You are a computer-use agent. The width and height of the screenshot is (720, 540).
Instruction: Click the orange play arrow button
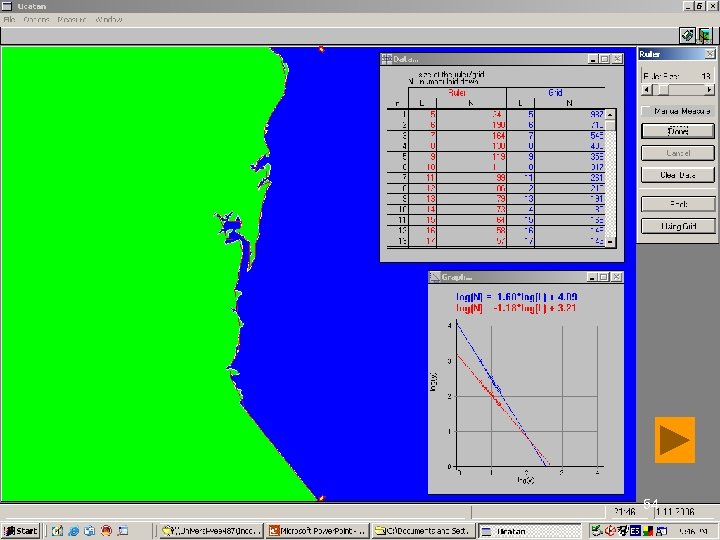tap(675, 440)
